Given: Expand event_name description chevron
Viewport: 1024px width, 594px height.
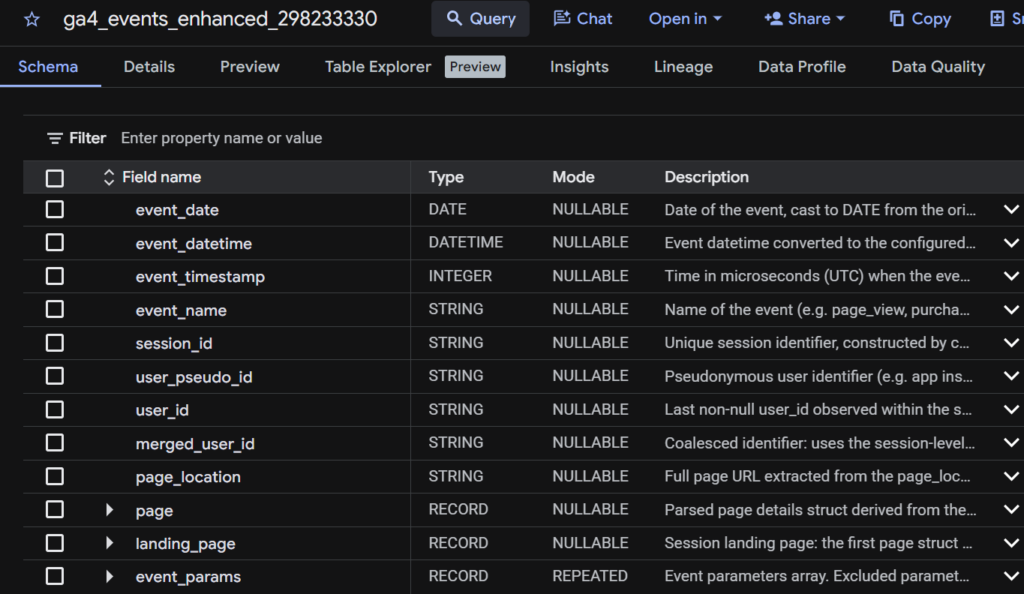Looking at the screenshot, I should coord(1011,309).
